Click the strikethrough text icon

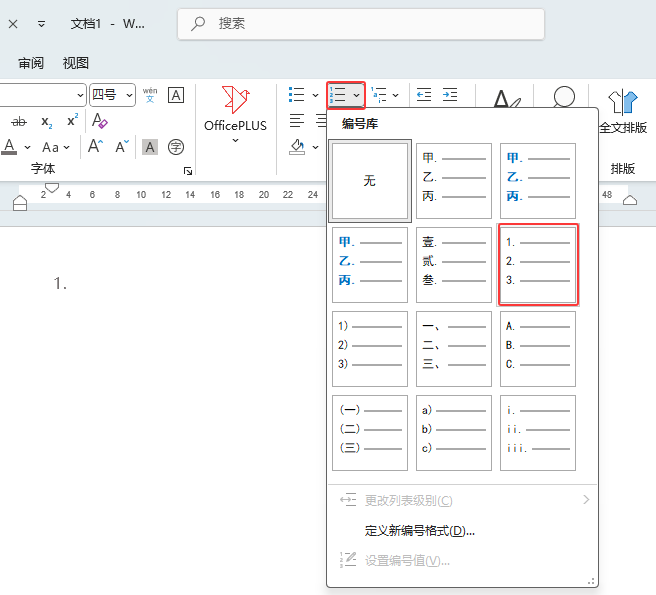(x=18, y=122)
